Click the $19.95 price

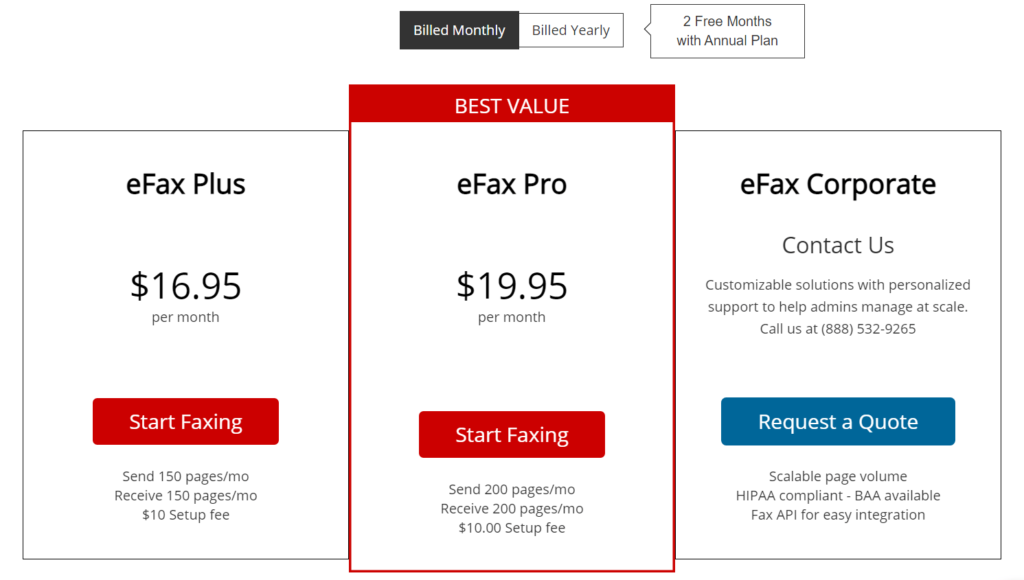tap(511, 285)
